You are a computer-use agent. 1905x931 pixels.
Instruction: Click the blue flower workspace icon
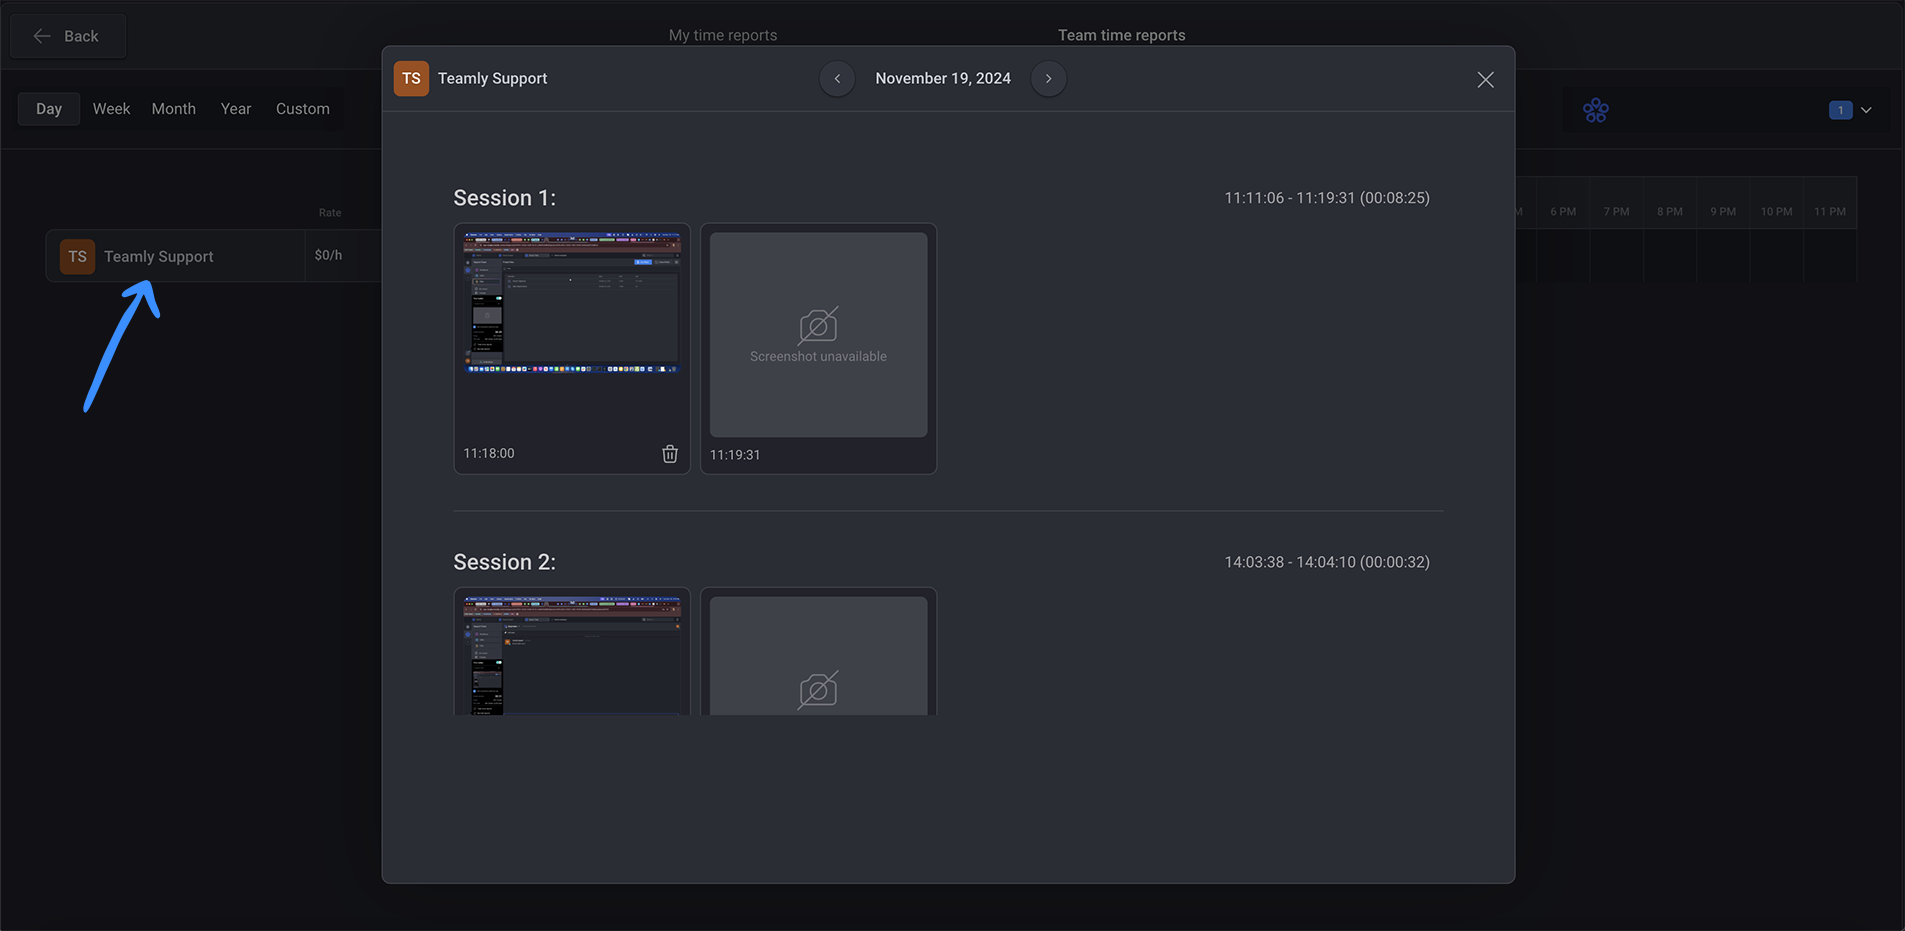(1596, 110)
